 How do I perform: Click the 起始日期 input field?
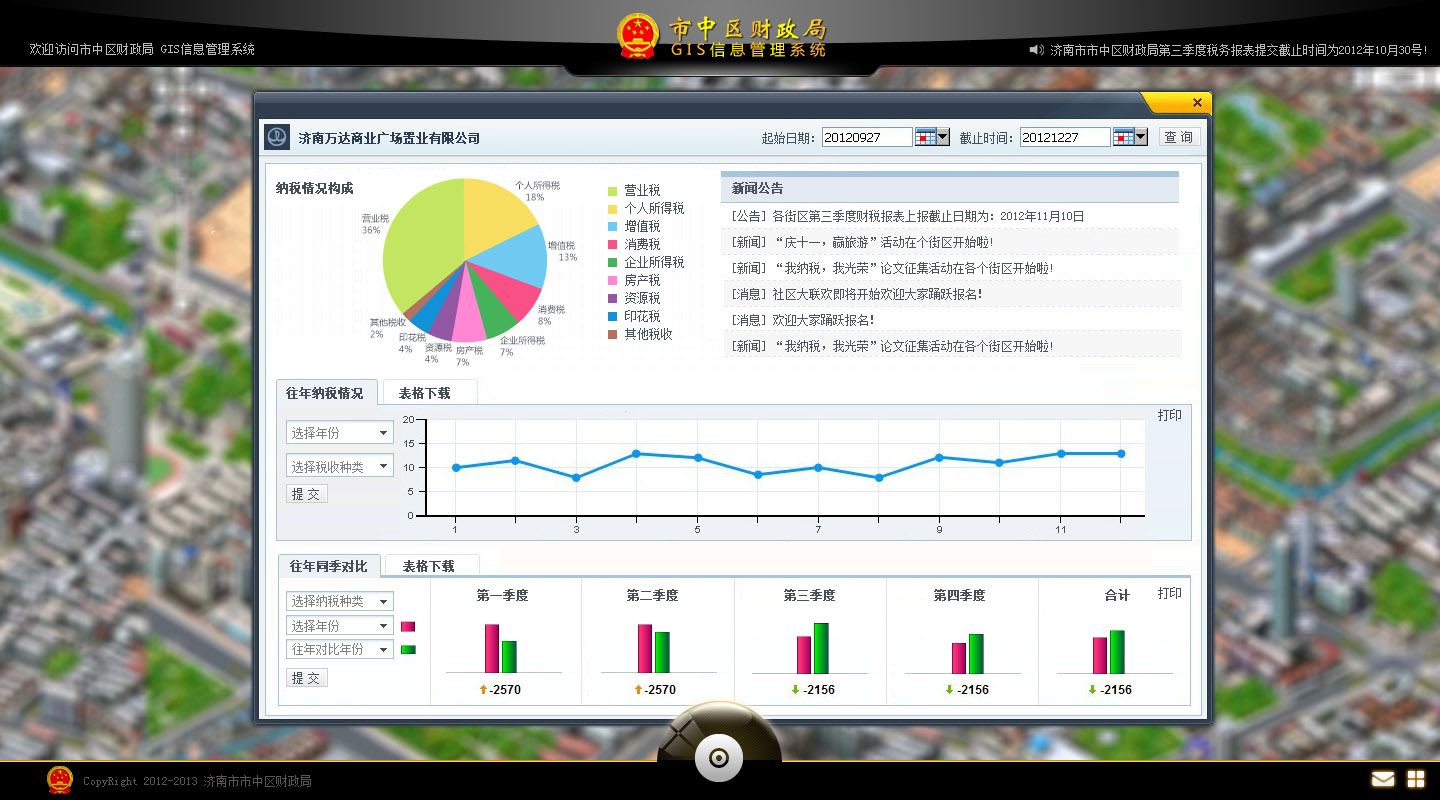coord(866,137)
